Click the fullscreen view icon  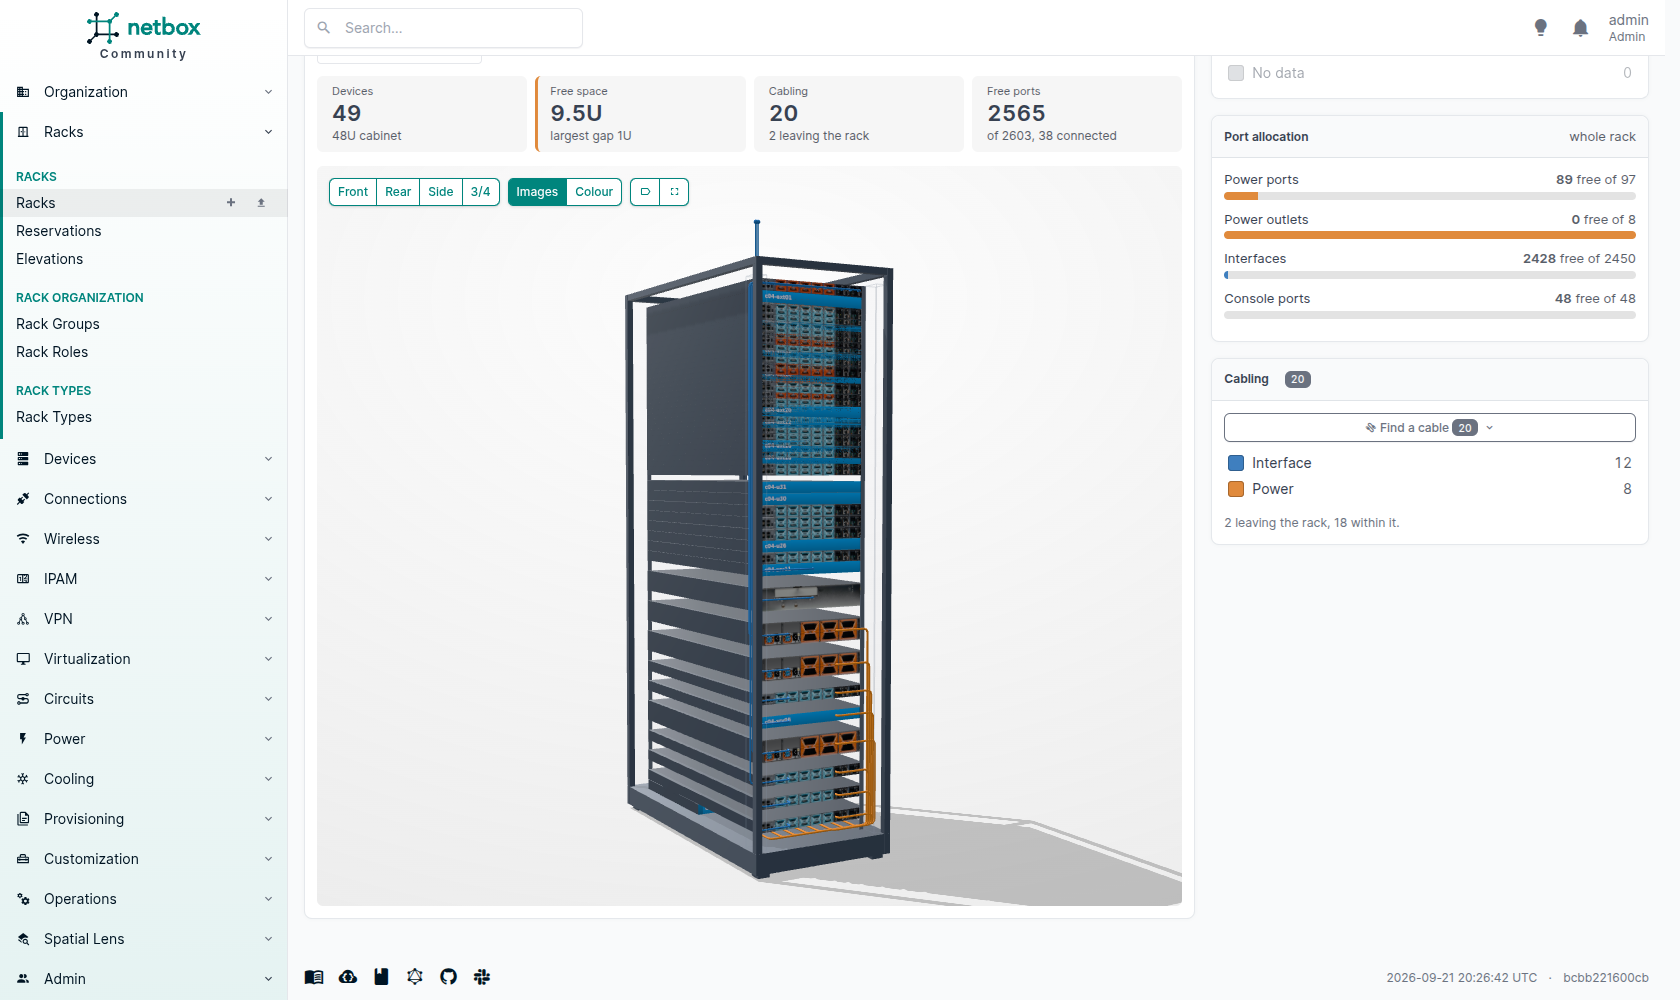point(674,192)
